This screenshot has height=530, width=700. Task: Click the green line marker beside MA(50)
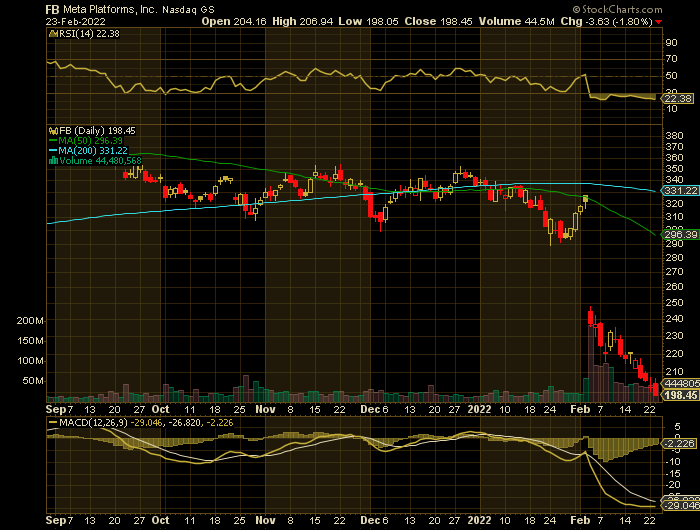click(x=53, y=141)
